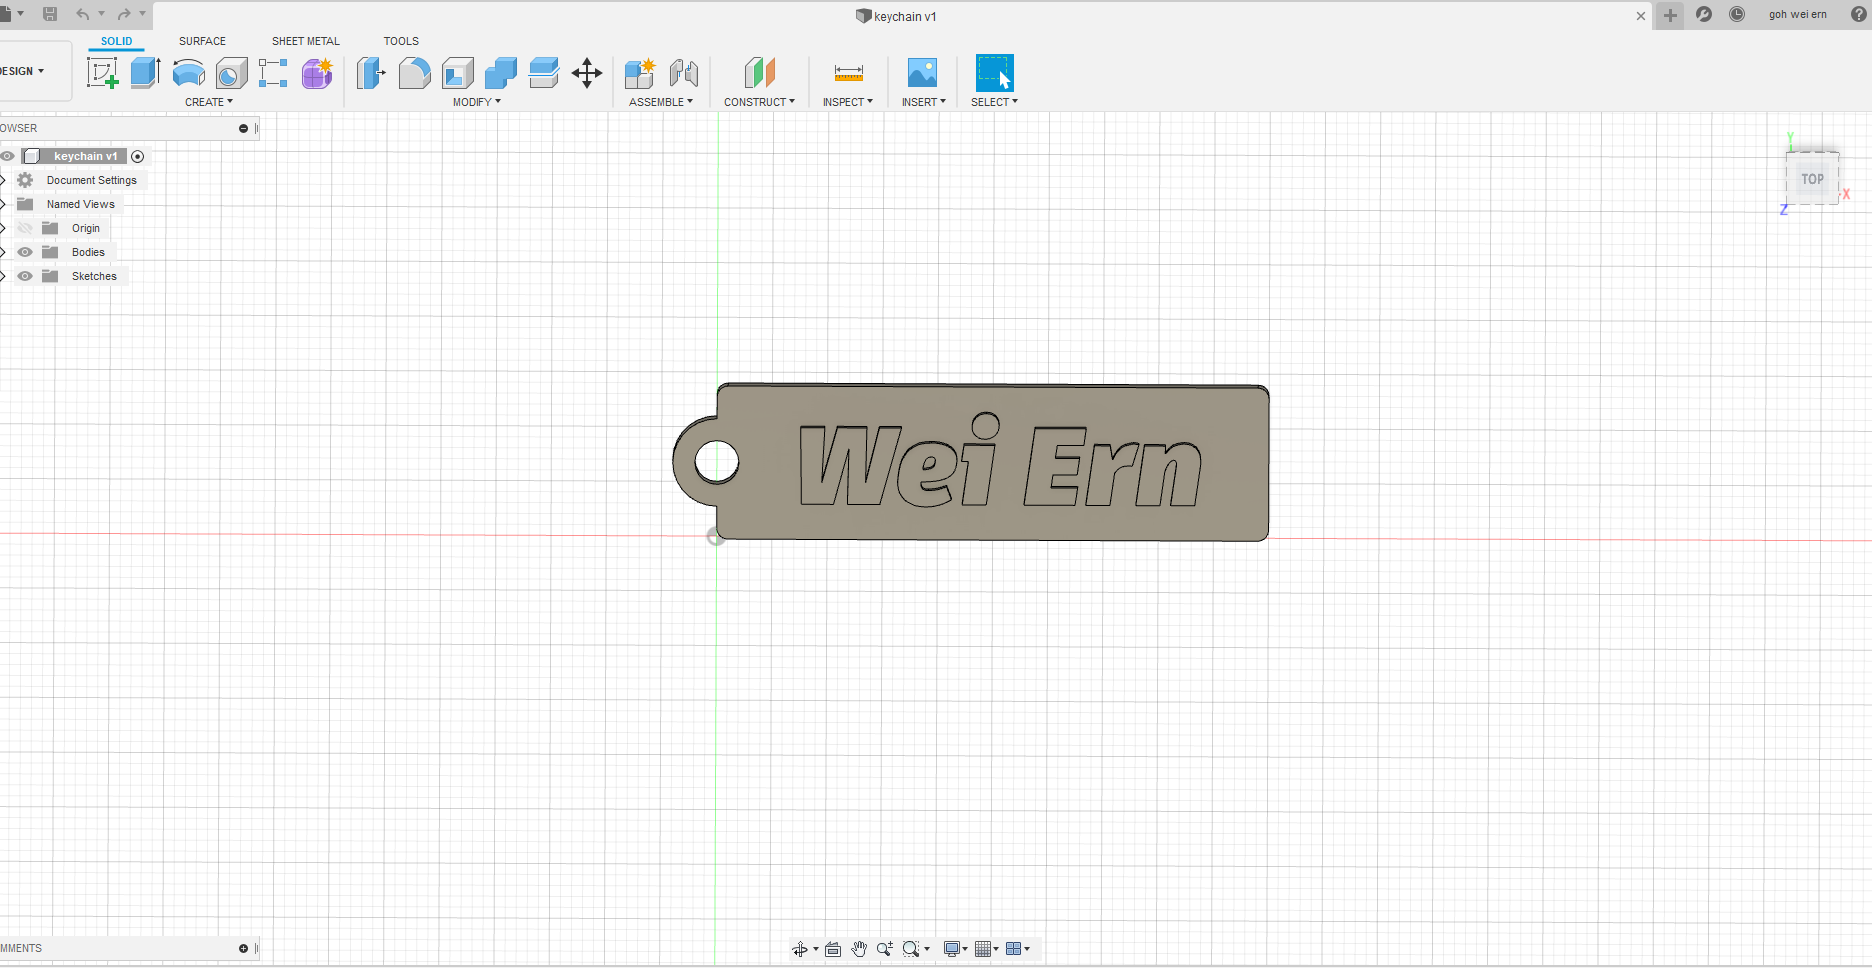Click the Save icon
The height and width of the screenshot is (968, 1872).
(50, 14)
